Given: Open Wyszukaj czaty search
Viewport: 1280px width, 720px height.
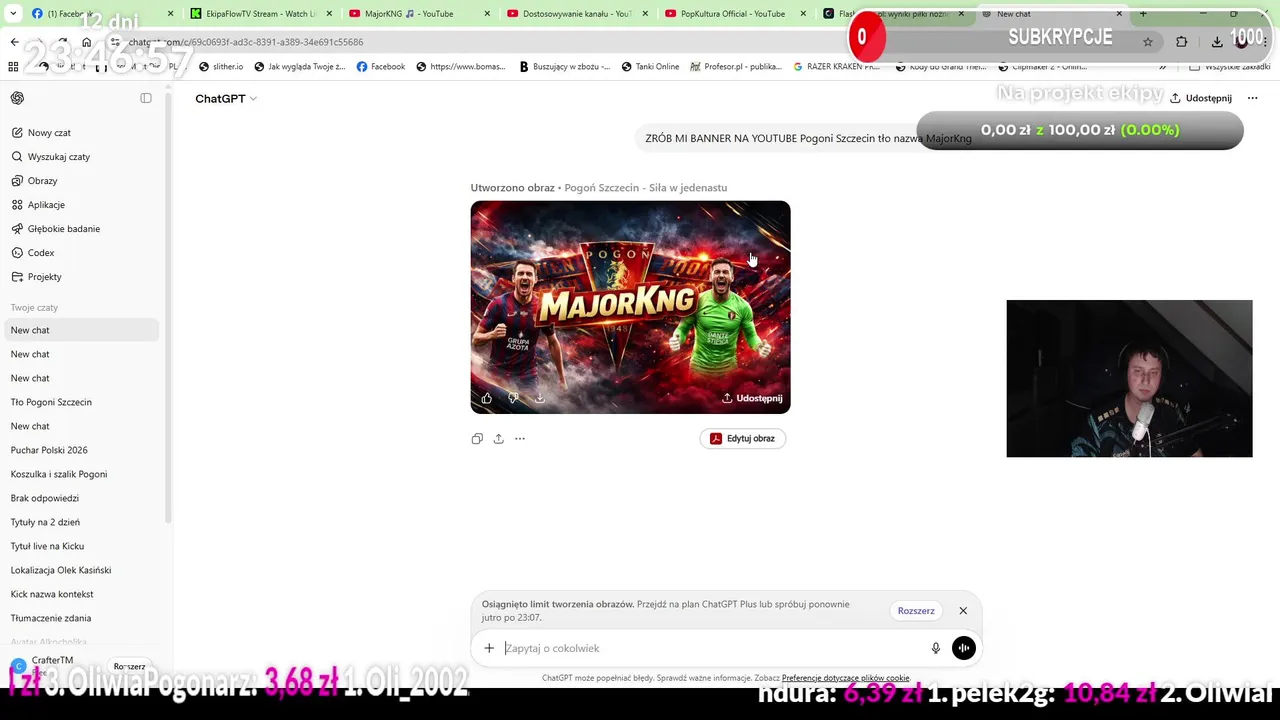Looking at the screenshot, I should [83, 156].
